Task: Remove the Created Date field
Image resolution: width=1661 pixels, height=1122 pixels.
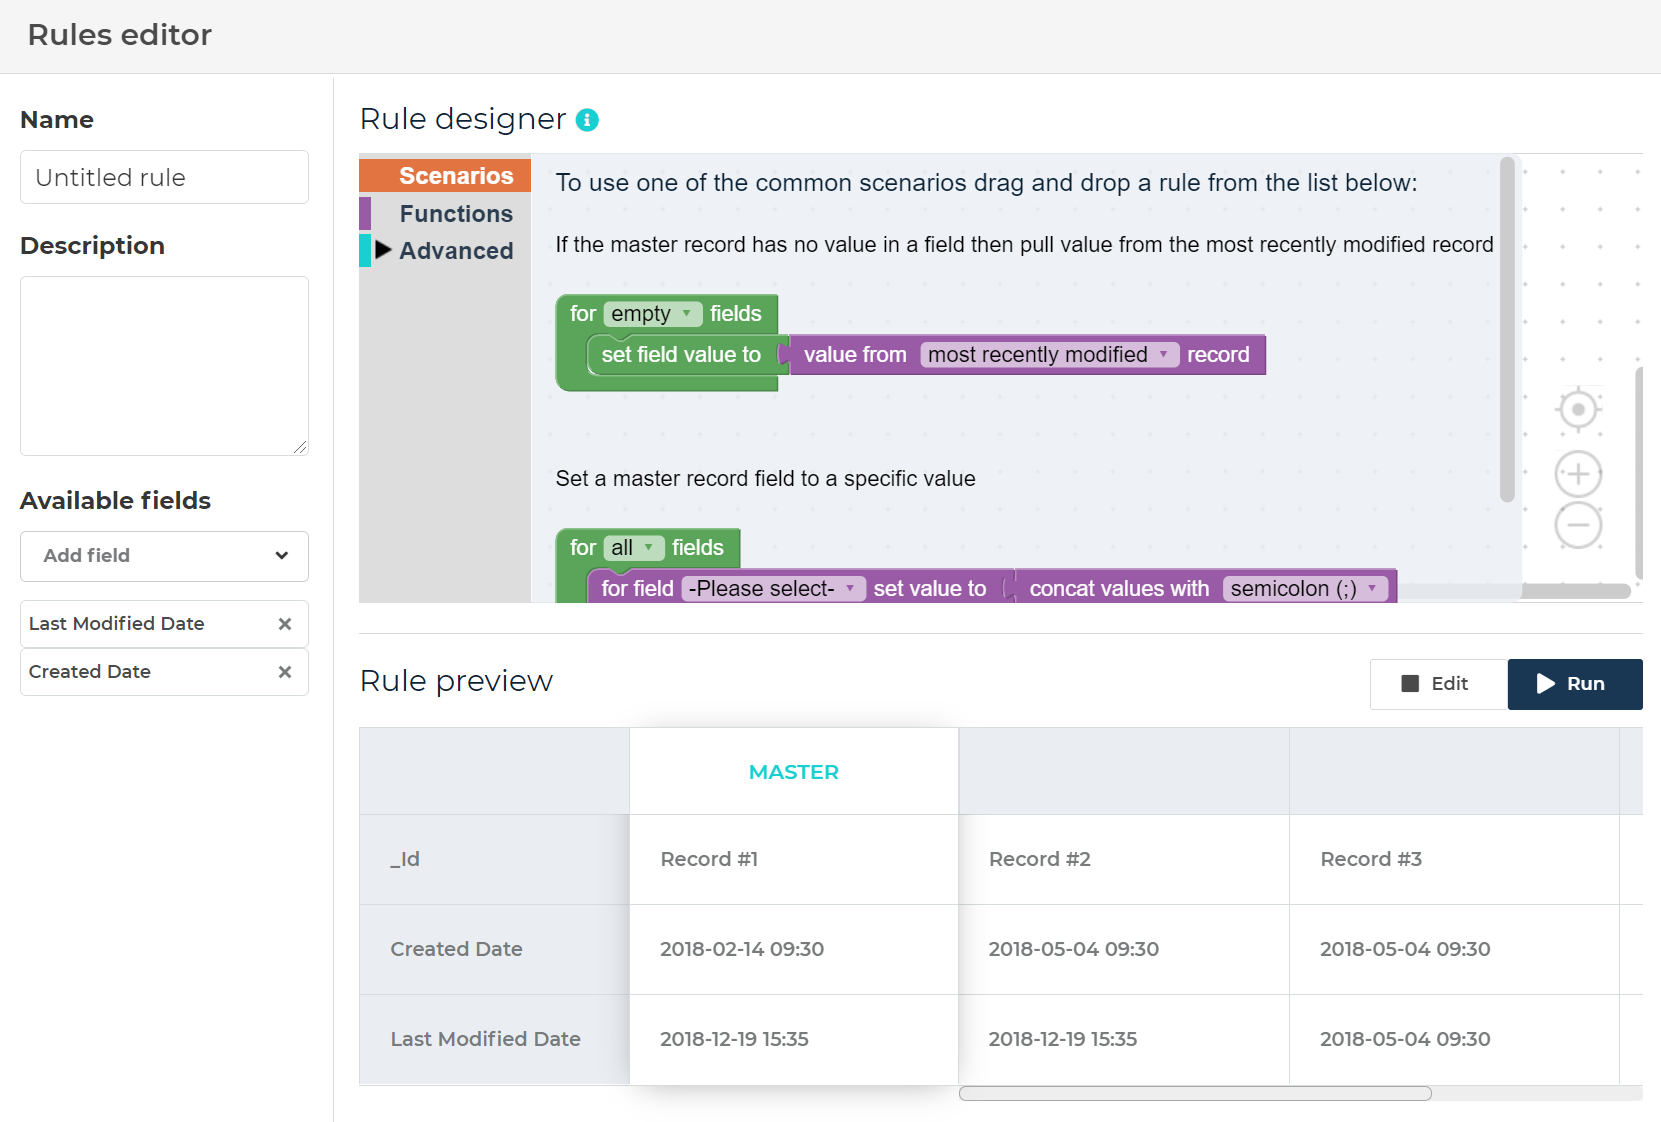Action: click(285, 672)
